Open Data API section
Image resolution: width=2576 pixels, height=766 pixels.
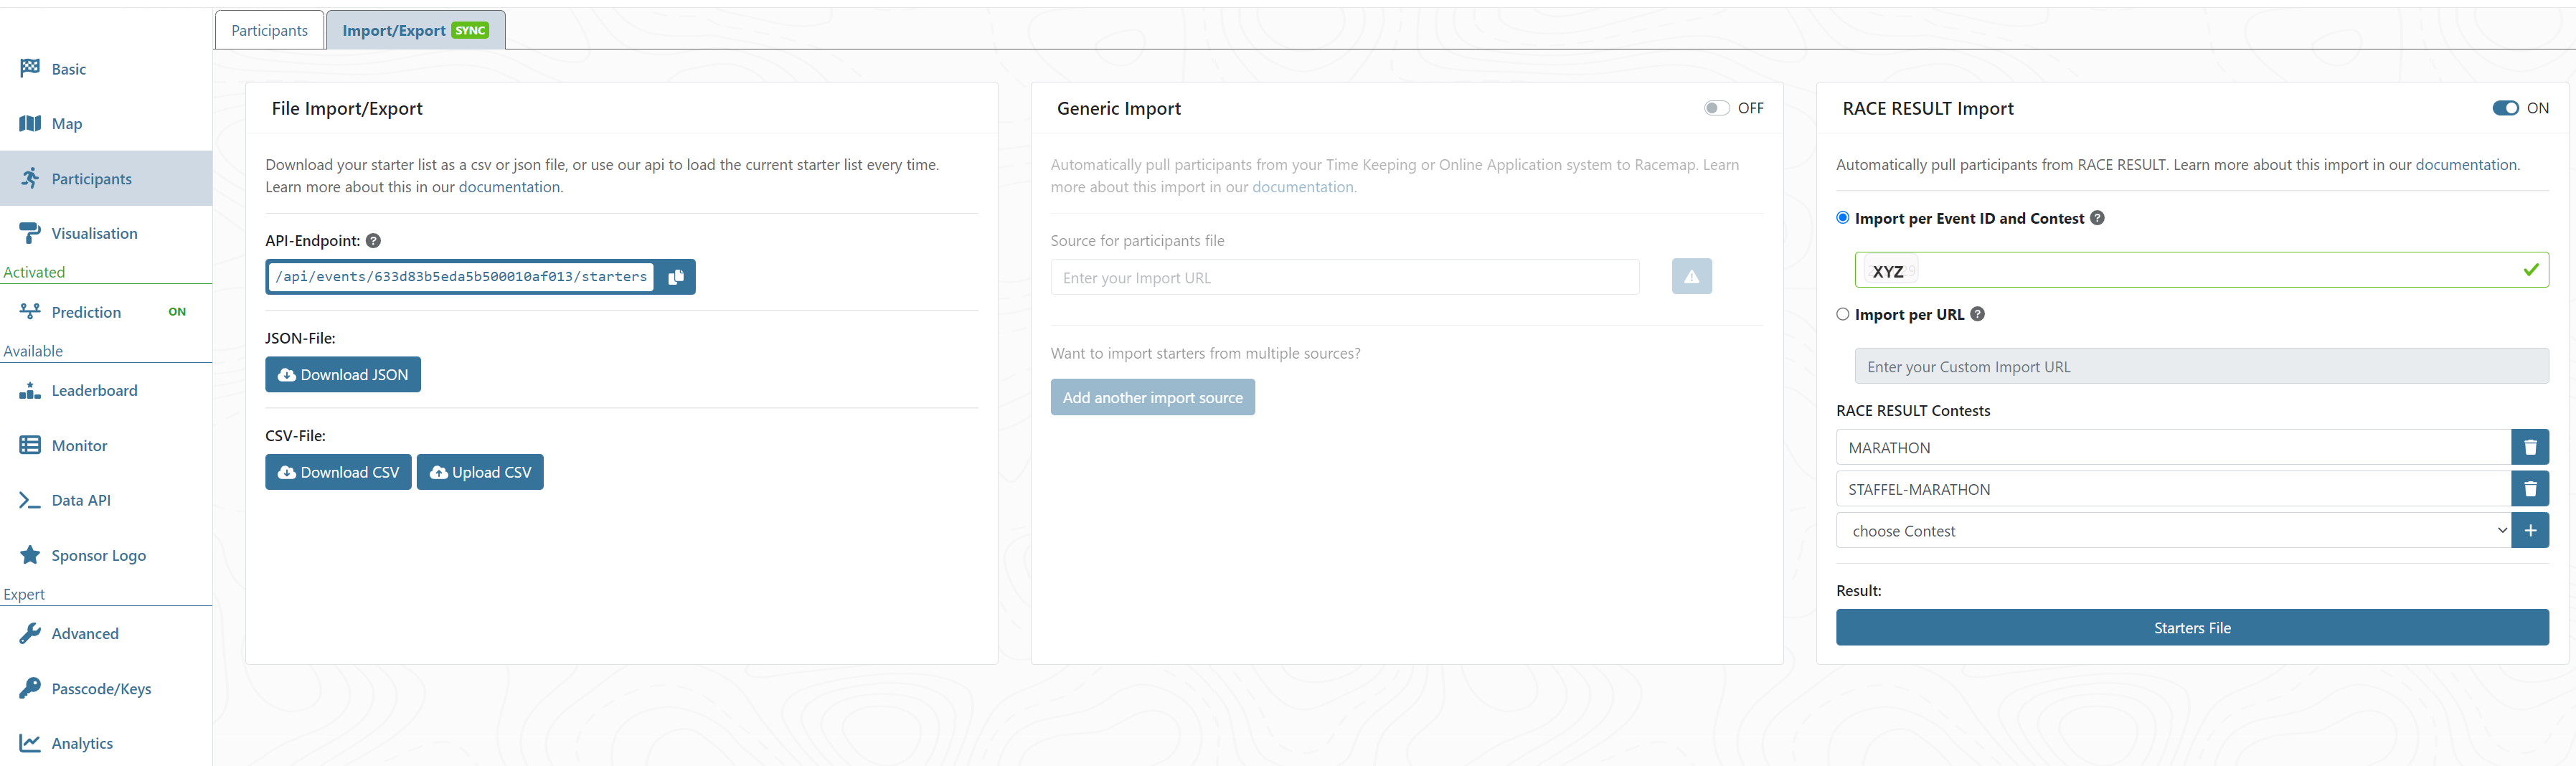point(106,500)
